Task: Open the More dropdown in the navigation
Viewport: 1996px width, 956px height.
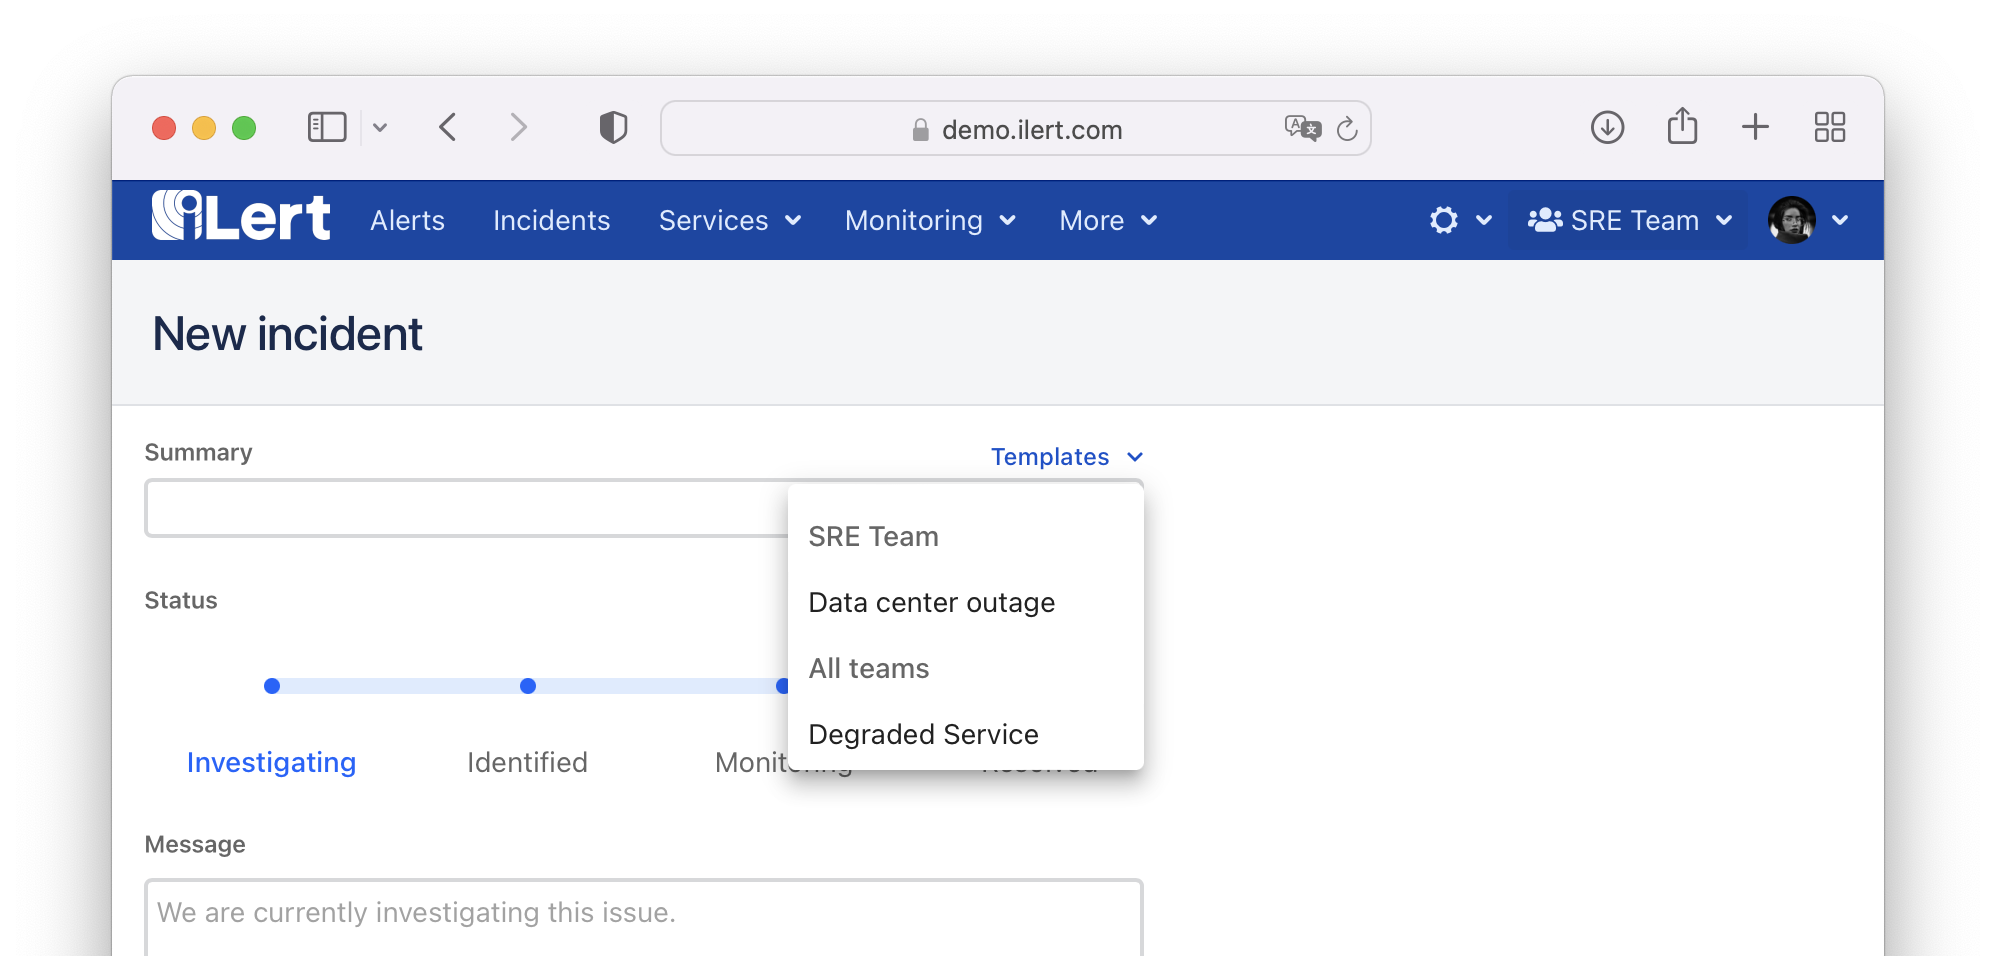Action: click(x=1107, y=220)
